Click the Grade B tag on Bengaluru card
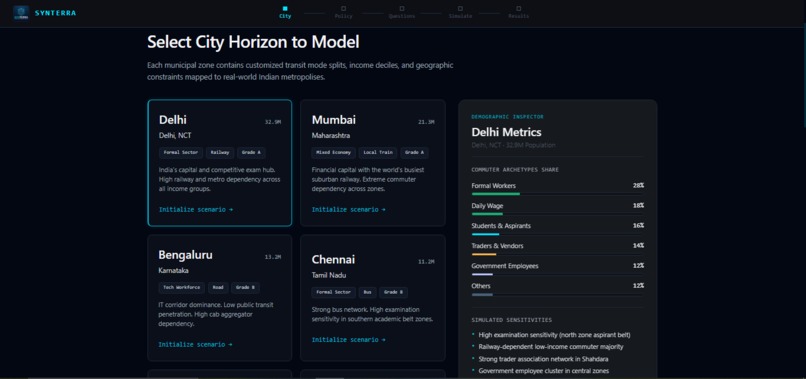 click(x=245, y=287)
